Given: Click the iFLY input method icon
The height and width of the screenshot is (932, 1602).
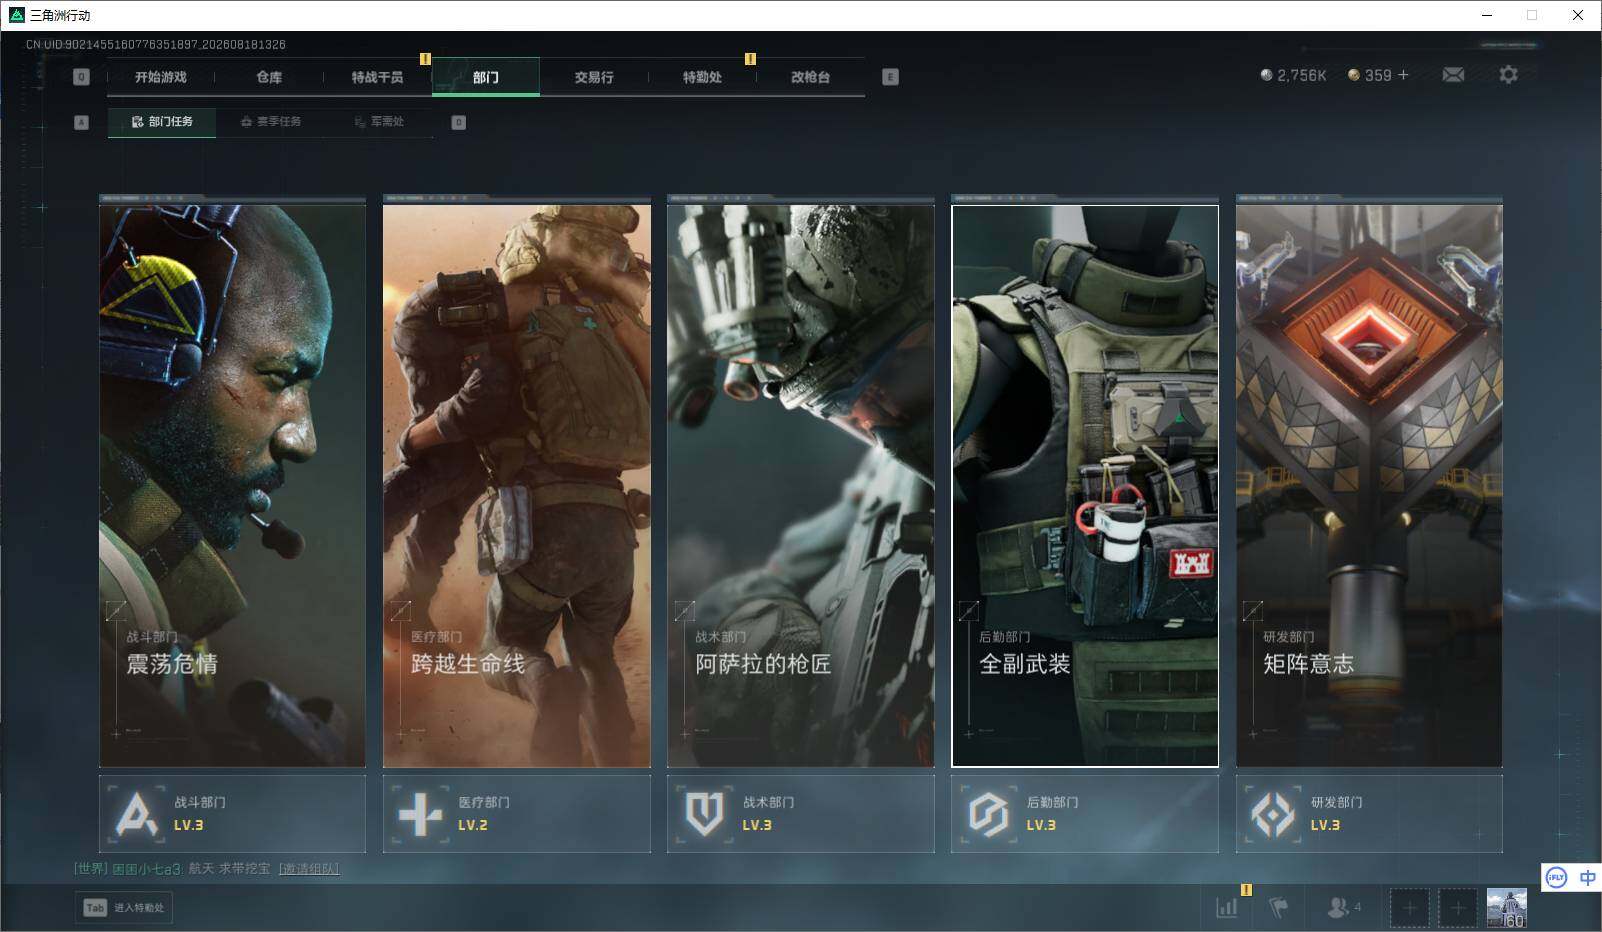Looking at the screenshot, I should click(1556, 877).
